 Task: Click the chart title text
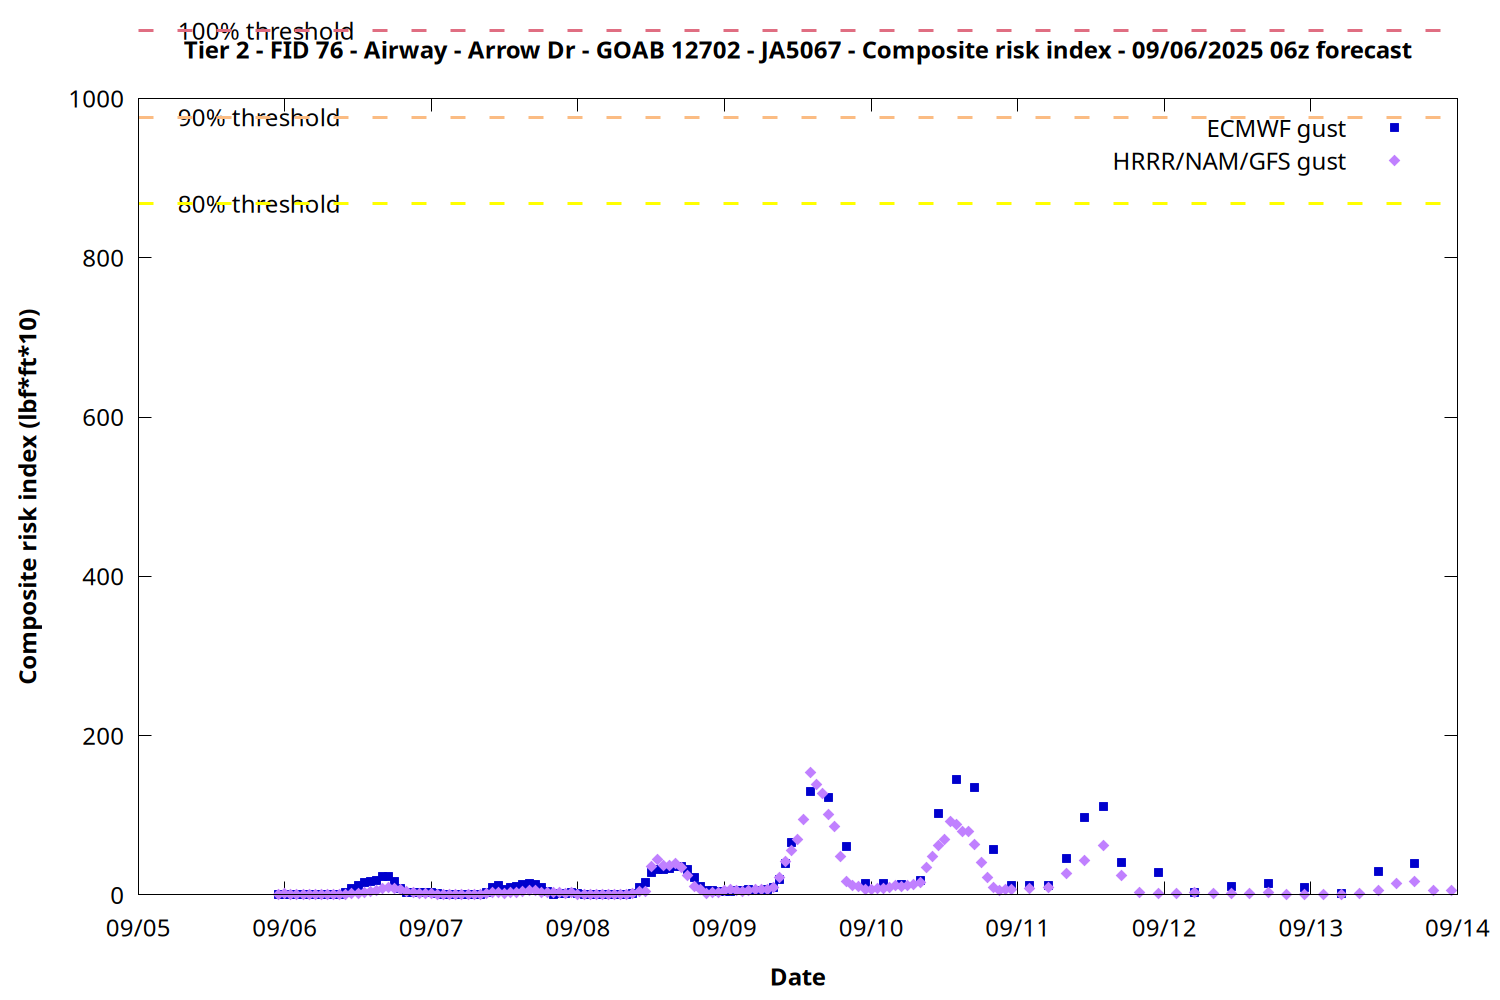click(x=798, y=50)
